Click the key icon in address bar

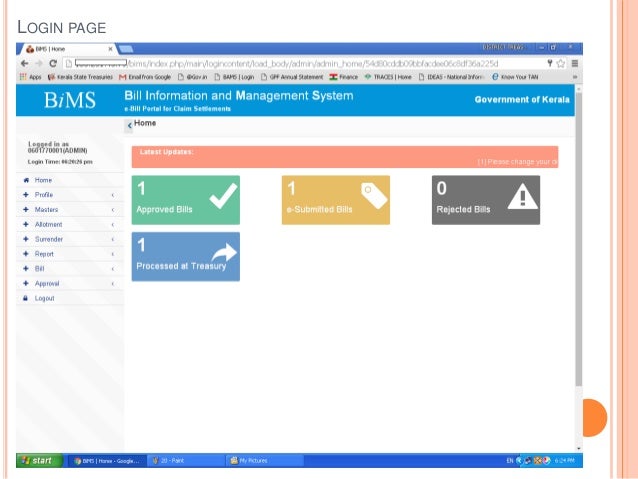pyautogui.click(x=550, y=63)
